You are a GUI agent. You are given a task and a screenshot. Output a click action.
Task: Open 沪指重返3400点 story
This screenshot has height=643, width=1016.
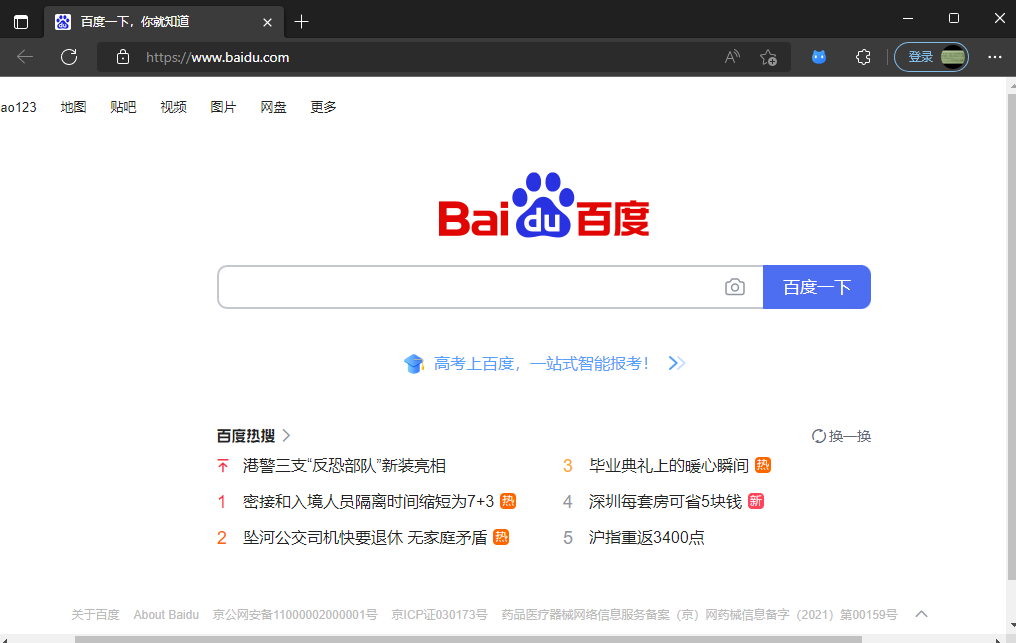click(647, 537)
